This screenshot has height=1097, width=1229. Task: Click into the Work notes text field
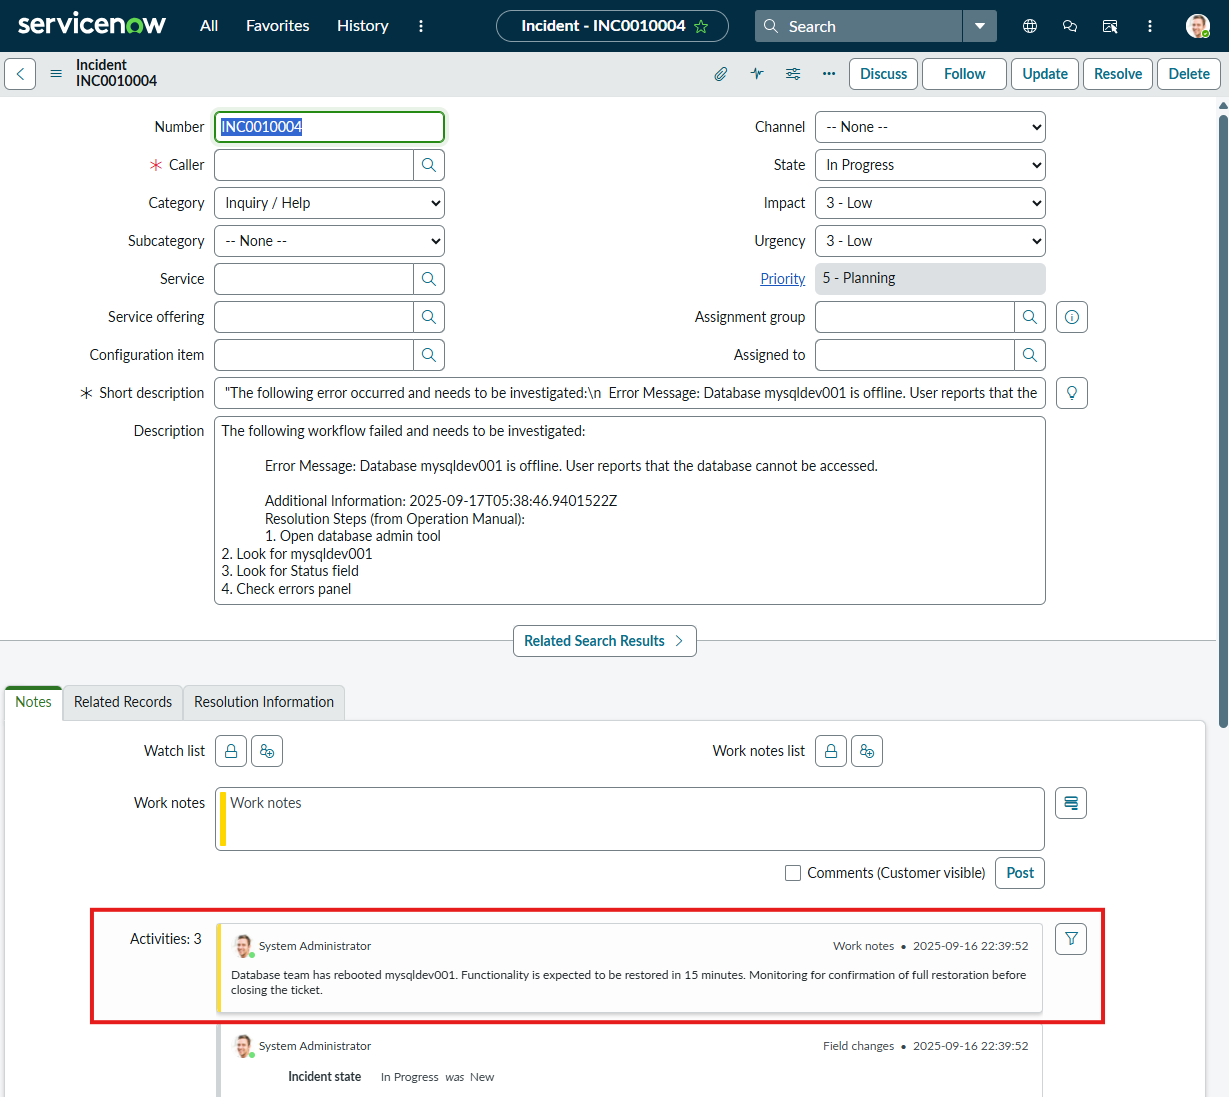[x=630, y=819]
